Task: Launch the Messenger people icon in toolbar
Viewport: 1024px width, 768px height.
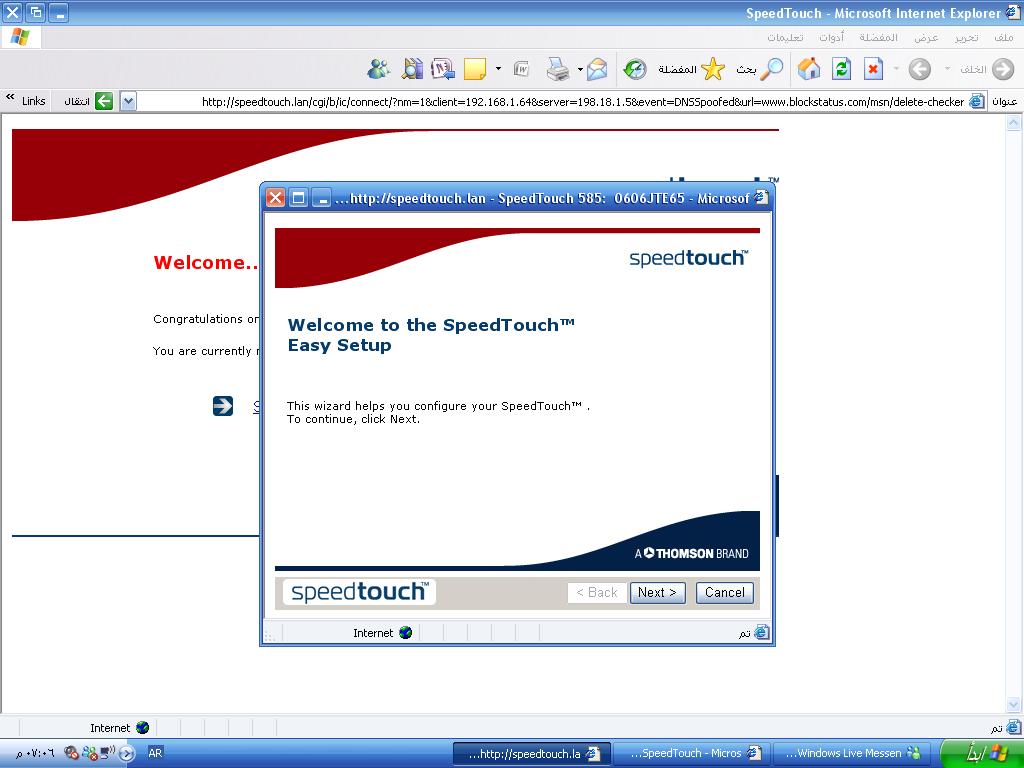Action: (x=379, y=69)
